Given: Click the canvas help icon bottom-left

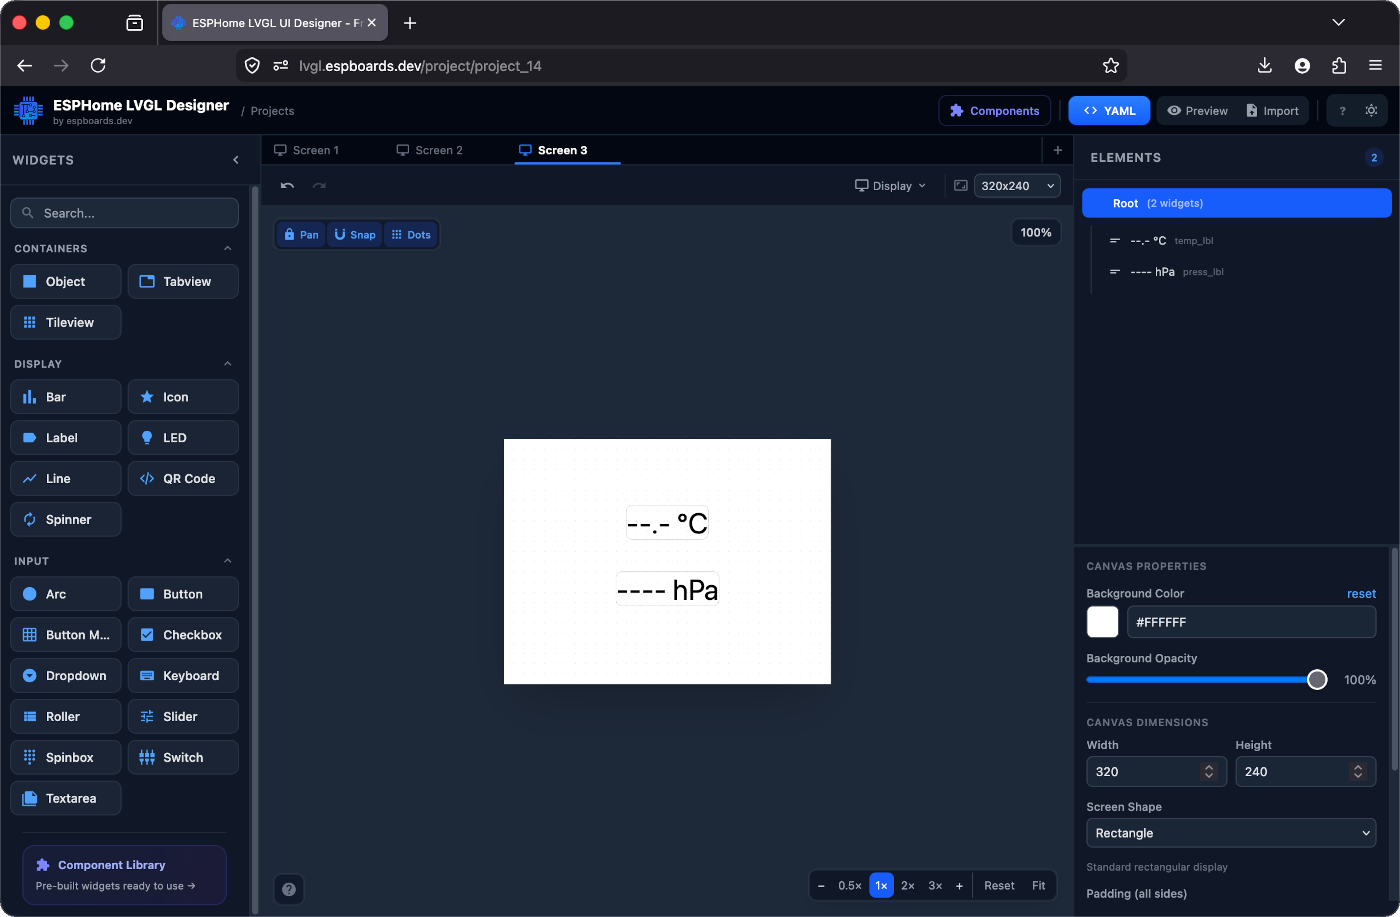Looking at the screenshot, I should click(289, 889).
